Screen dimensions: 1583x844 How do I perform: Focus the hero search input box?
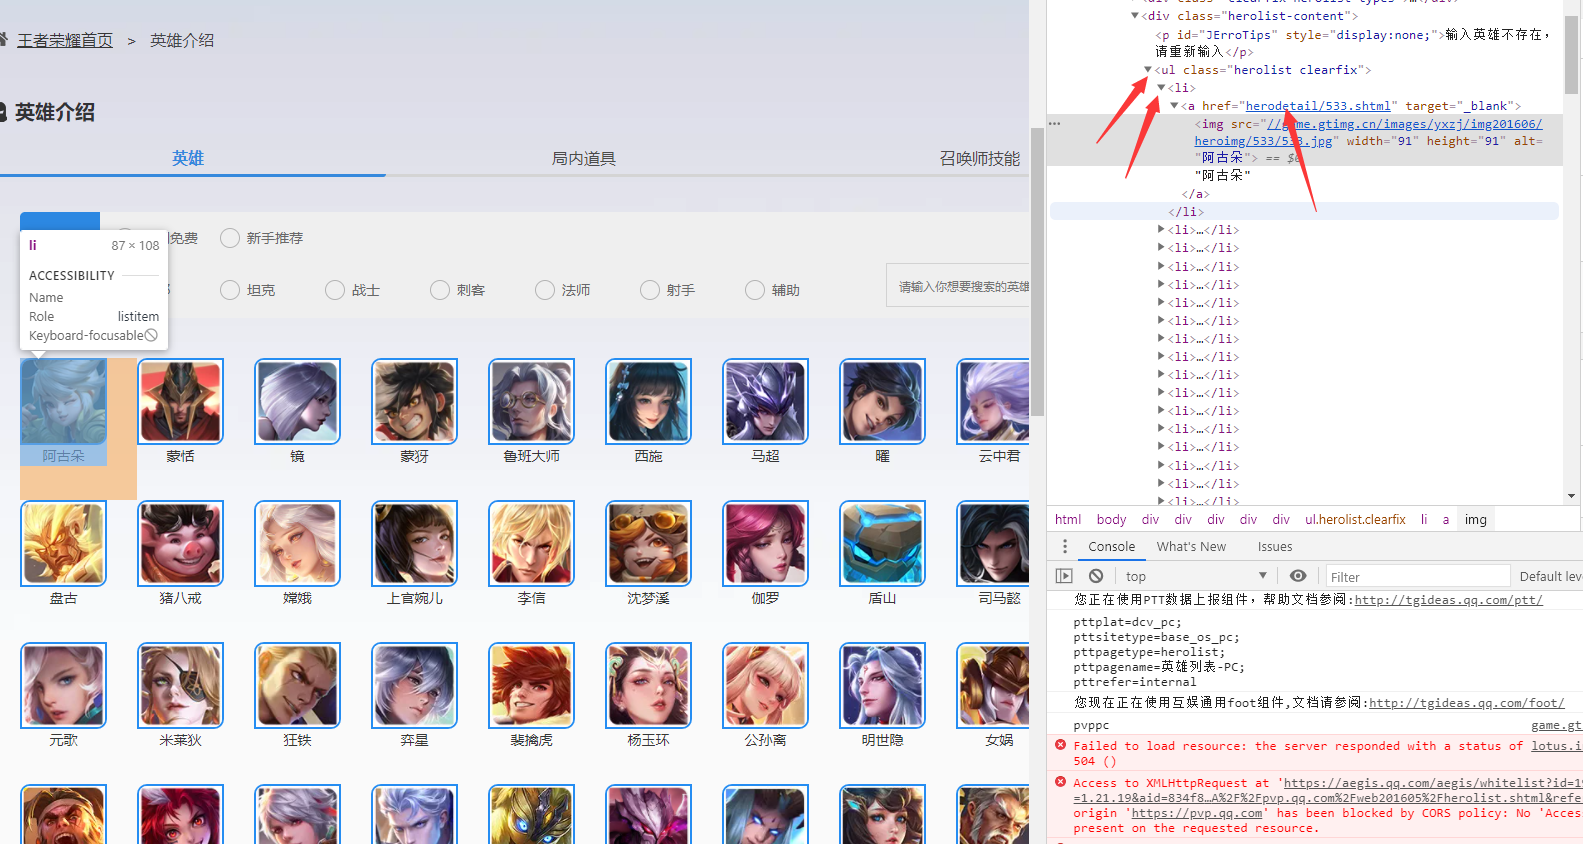pyautogui.click(x=958, y=286)
